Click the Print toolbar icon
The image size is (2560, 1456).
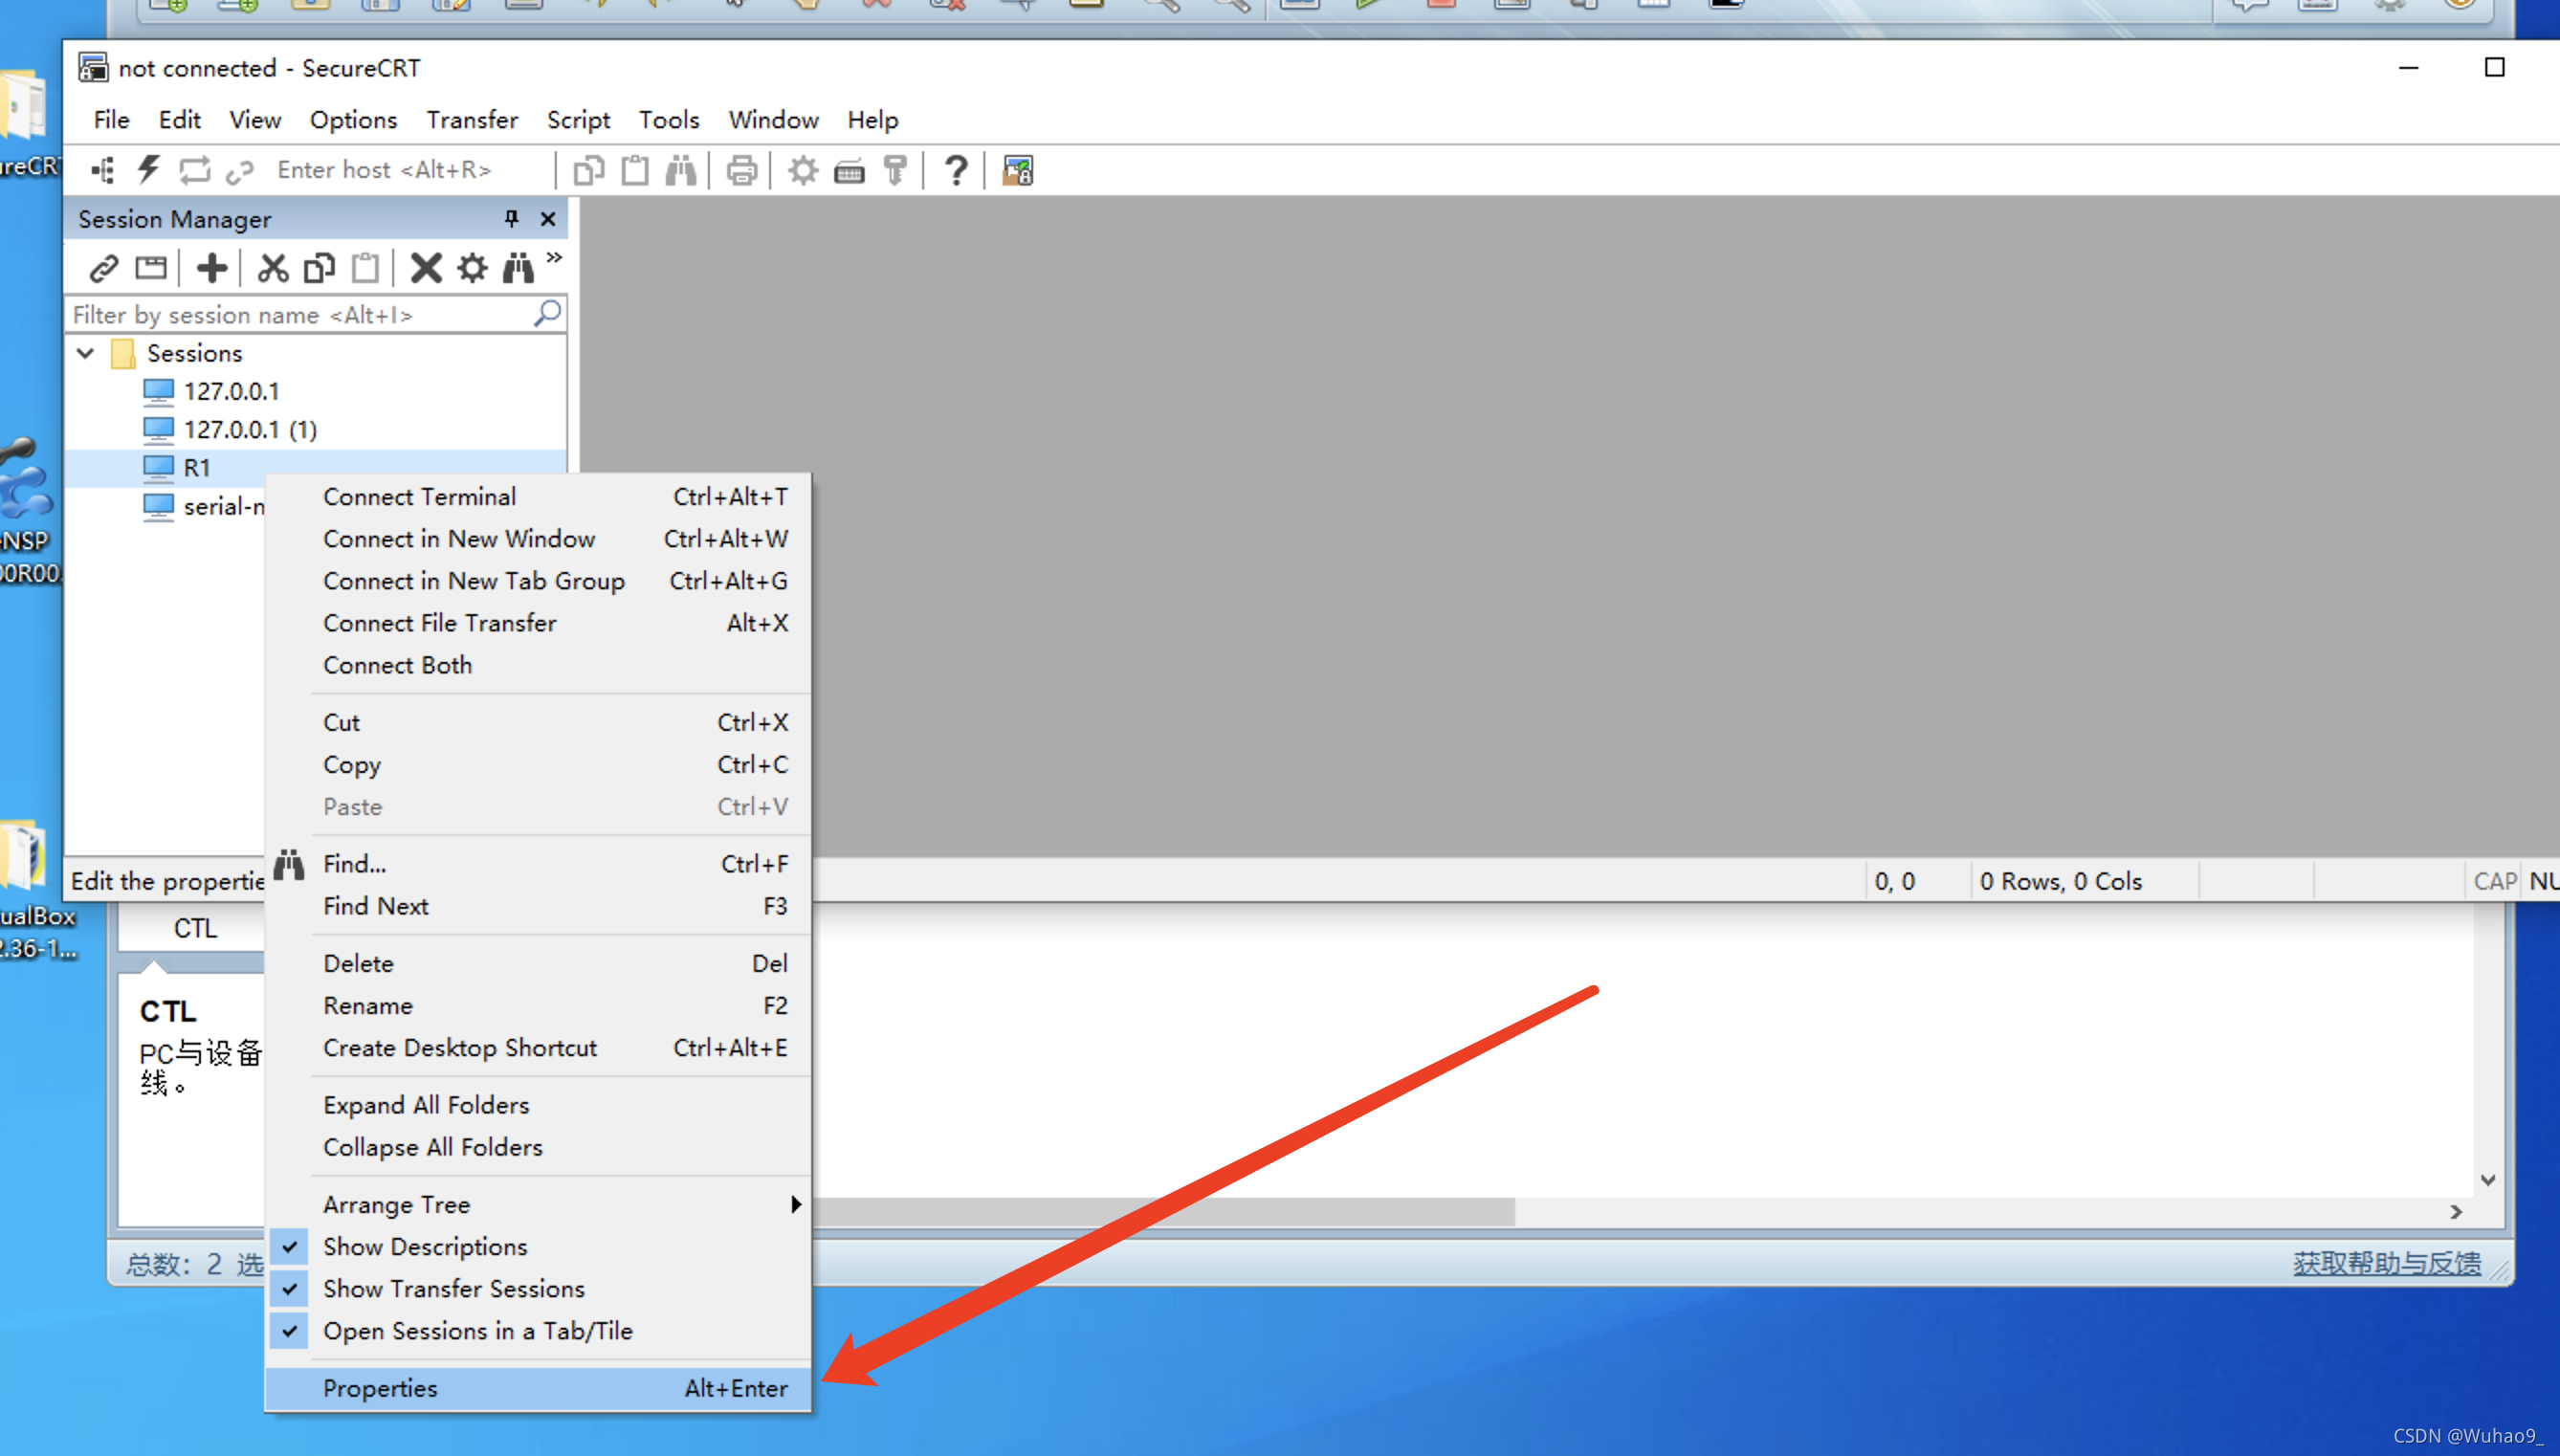[741, 170]
